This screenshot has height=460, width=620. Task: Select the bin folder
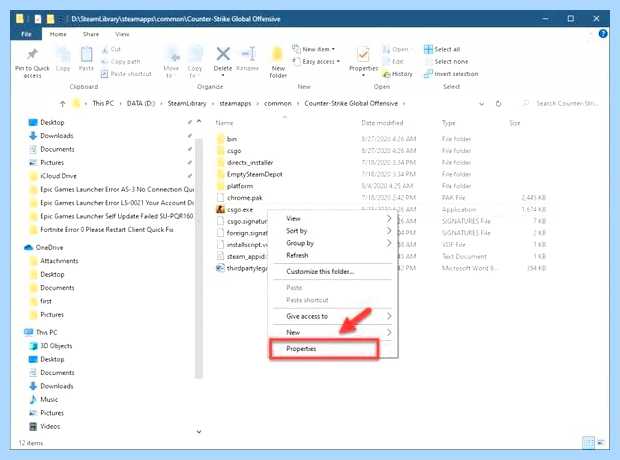point(232,139)
